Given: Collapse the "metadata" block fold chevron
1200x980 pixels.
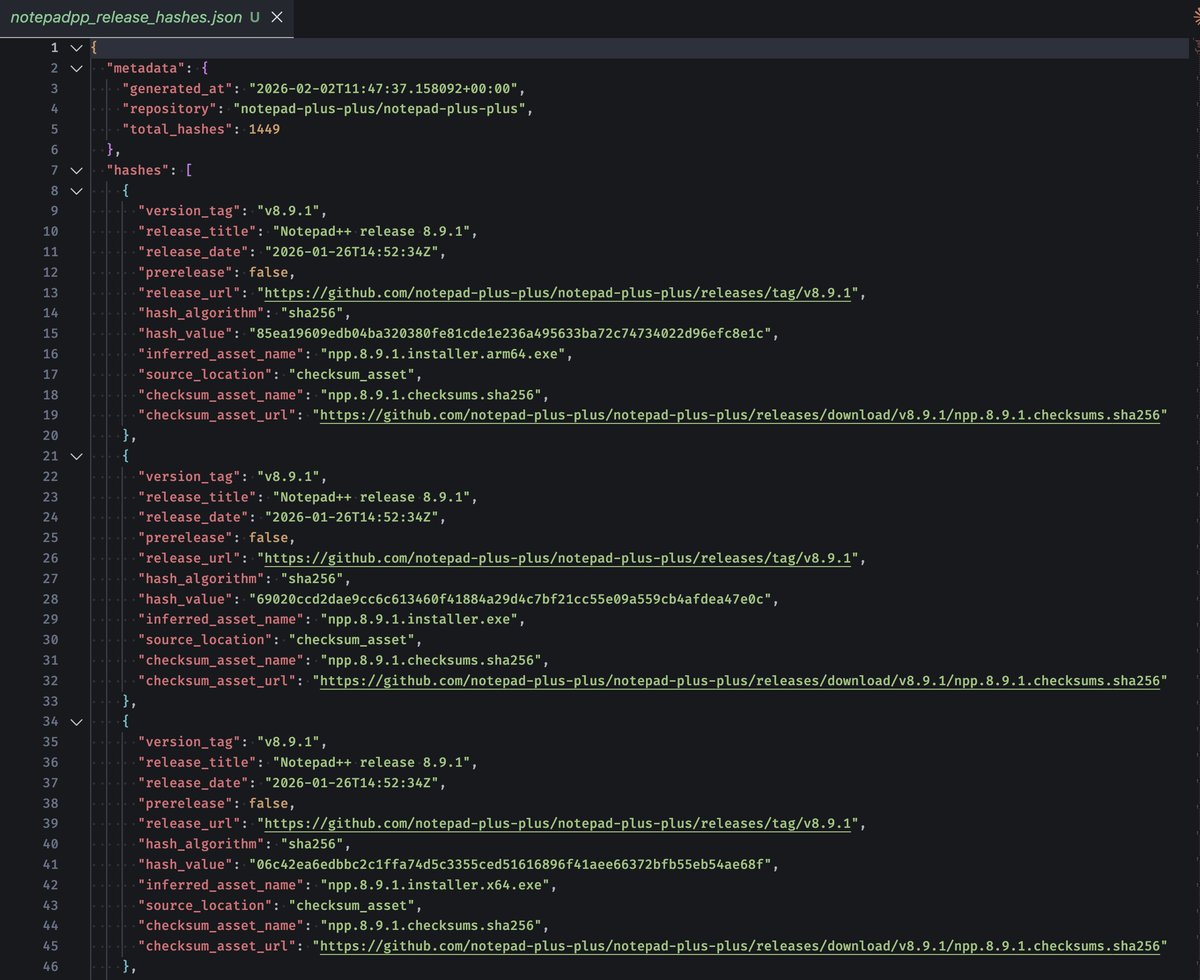Looking at the screenshot, I should pyautogui.click(x=77, y=68).
